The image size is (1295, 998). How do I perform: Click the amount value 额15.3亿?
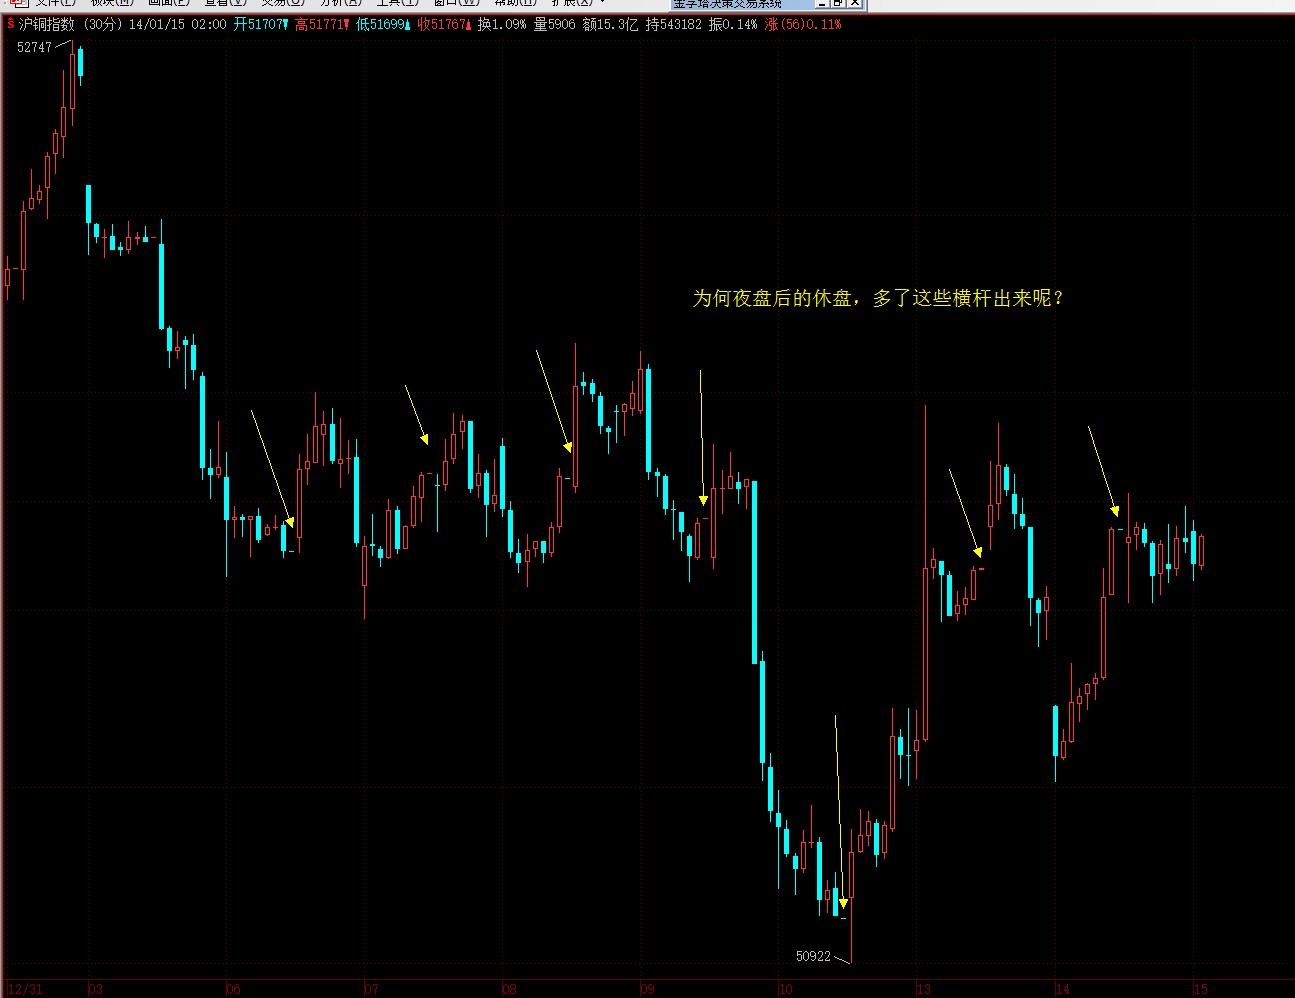point(610,24)
